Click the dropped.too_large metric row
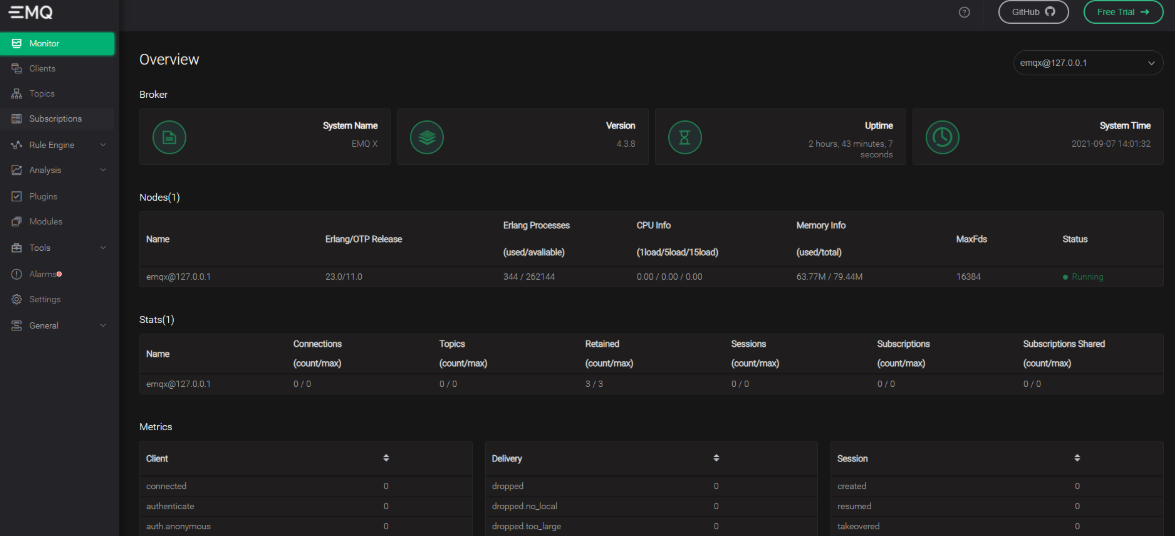This screenshot has width=1175, height=536. point(651,526)
